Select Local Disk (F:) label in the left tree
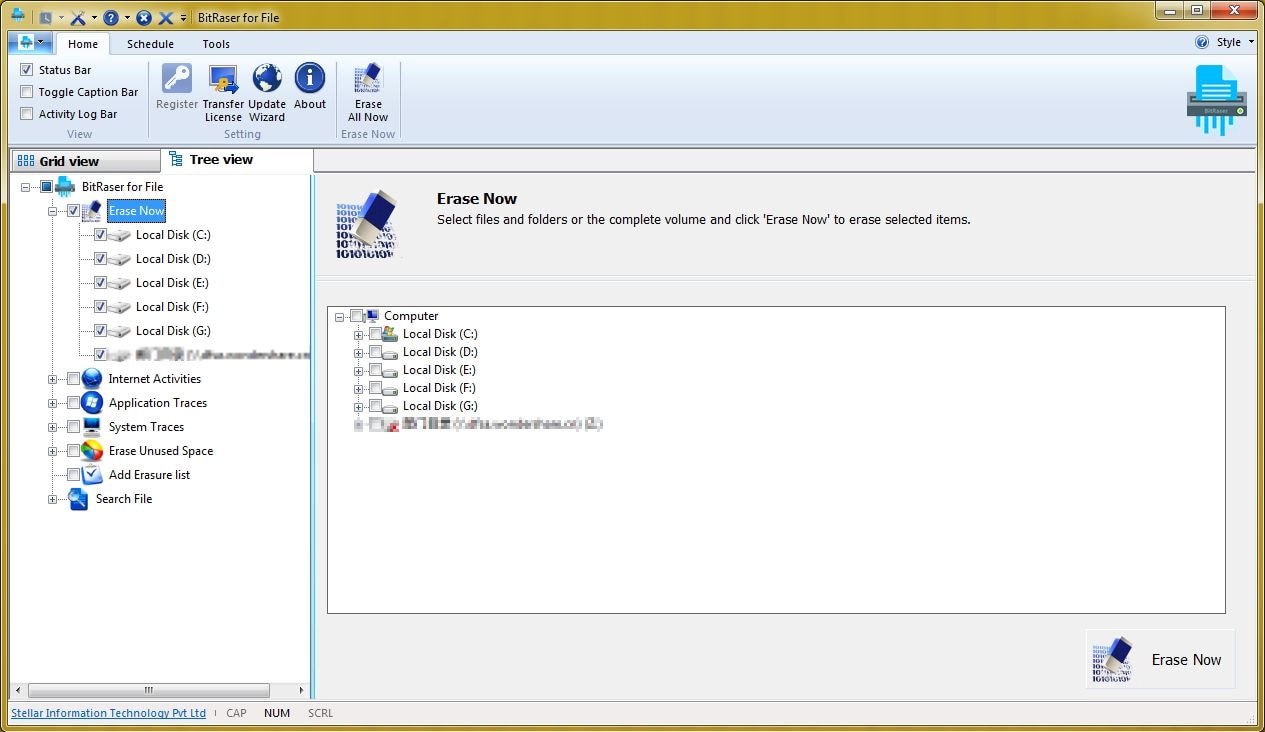The height and width of the screenshot is (732, 1265). point(173,307)
